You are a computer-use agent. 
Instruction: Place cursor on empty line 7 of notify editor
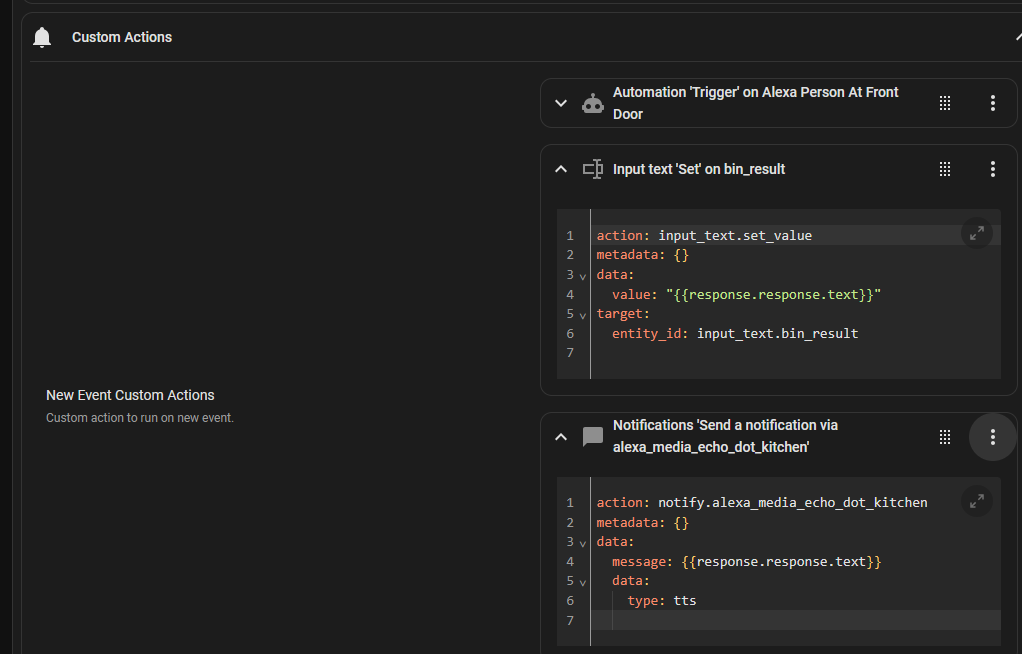tap(795, 620)
